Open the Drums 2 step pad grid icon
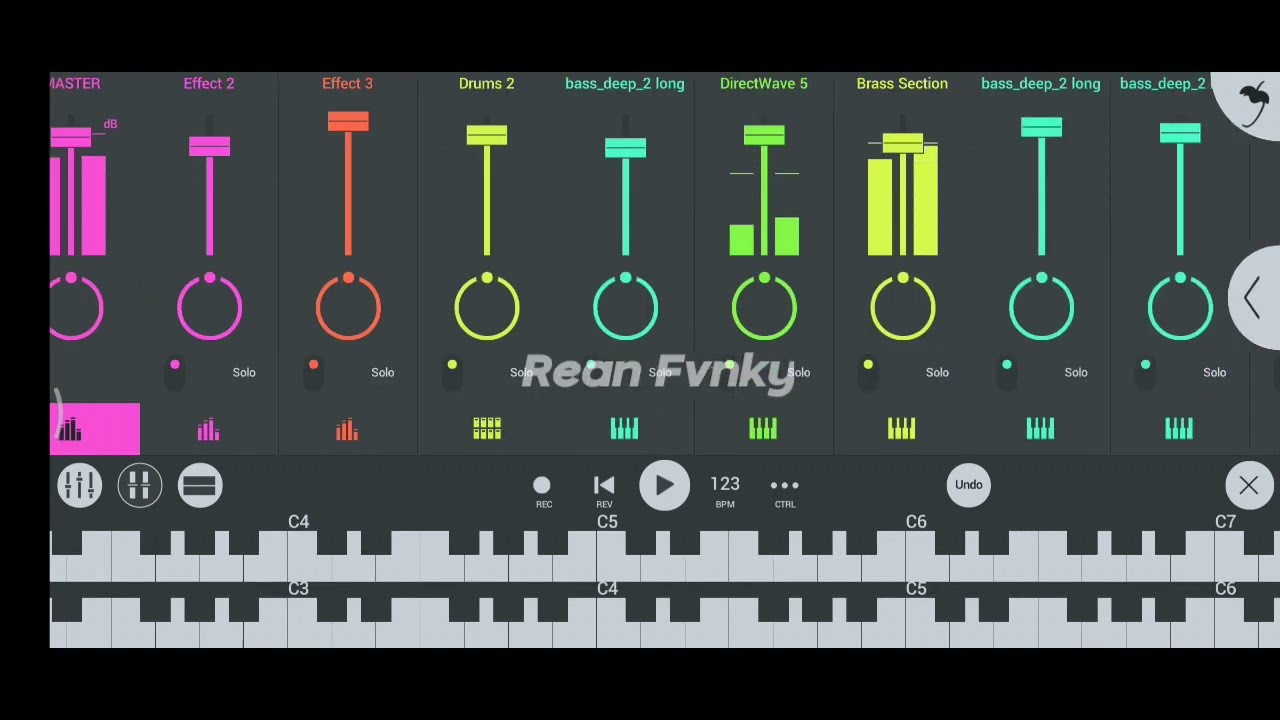 tap(487, 429)
